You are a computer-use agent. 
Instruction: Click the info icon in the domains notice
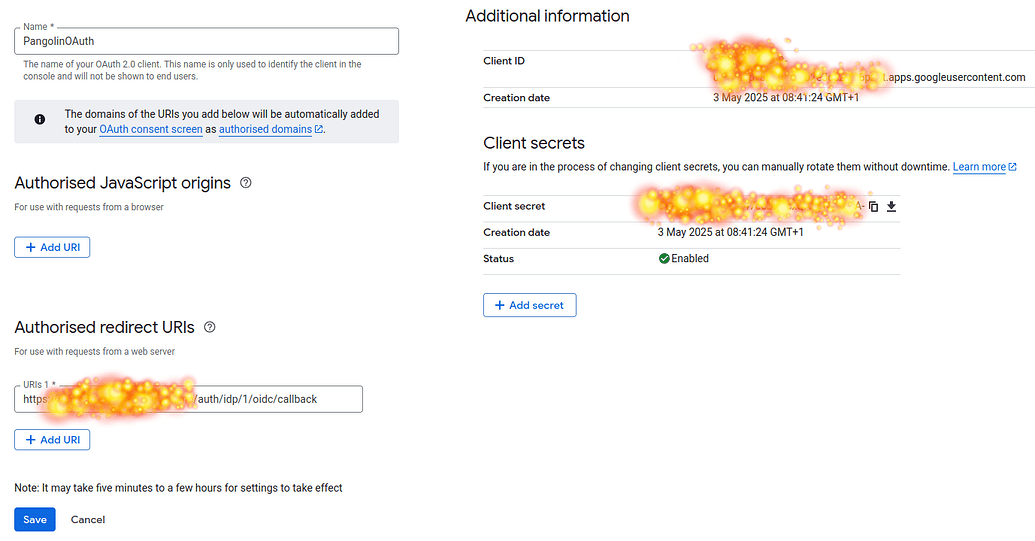coord(40,120)
